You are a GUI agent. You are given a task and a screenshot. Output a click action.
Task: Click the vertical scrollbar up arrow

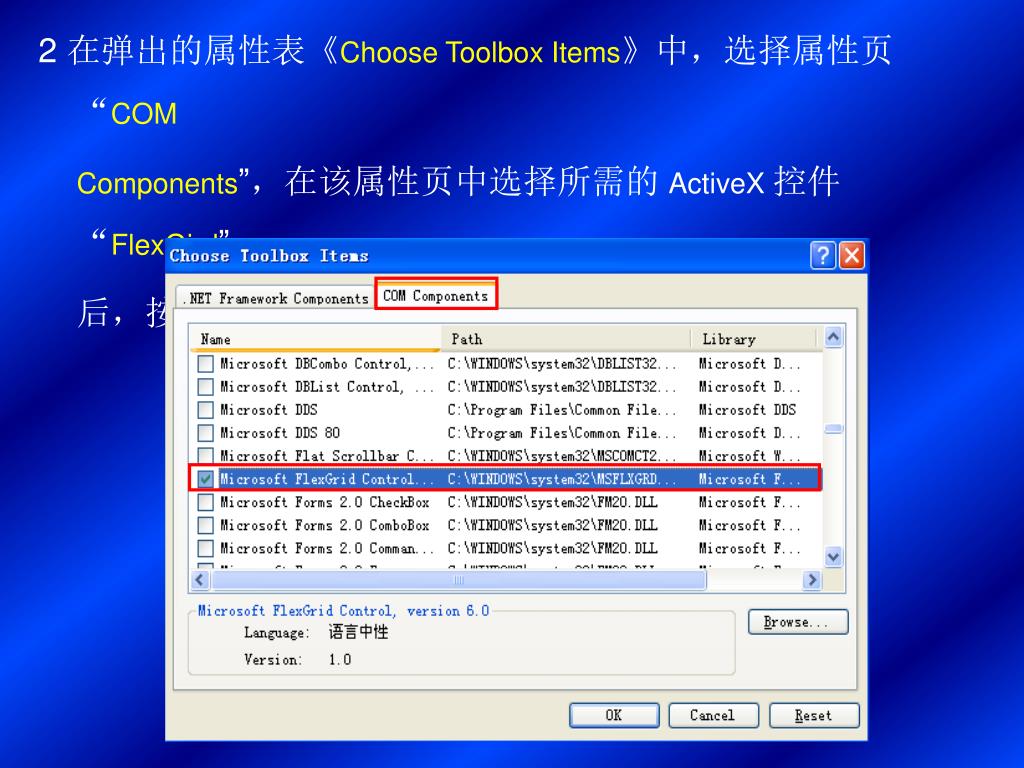[833, 337]
